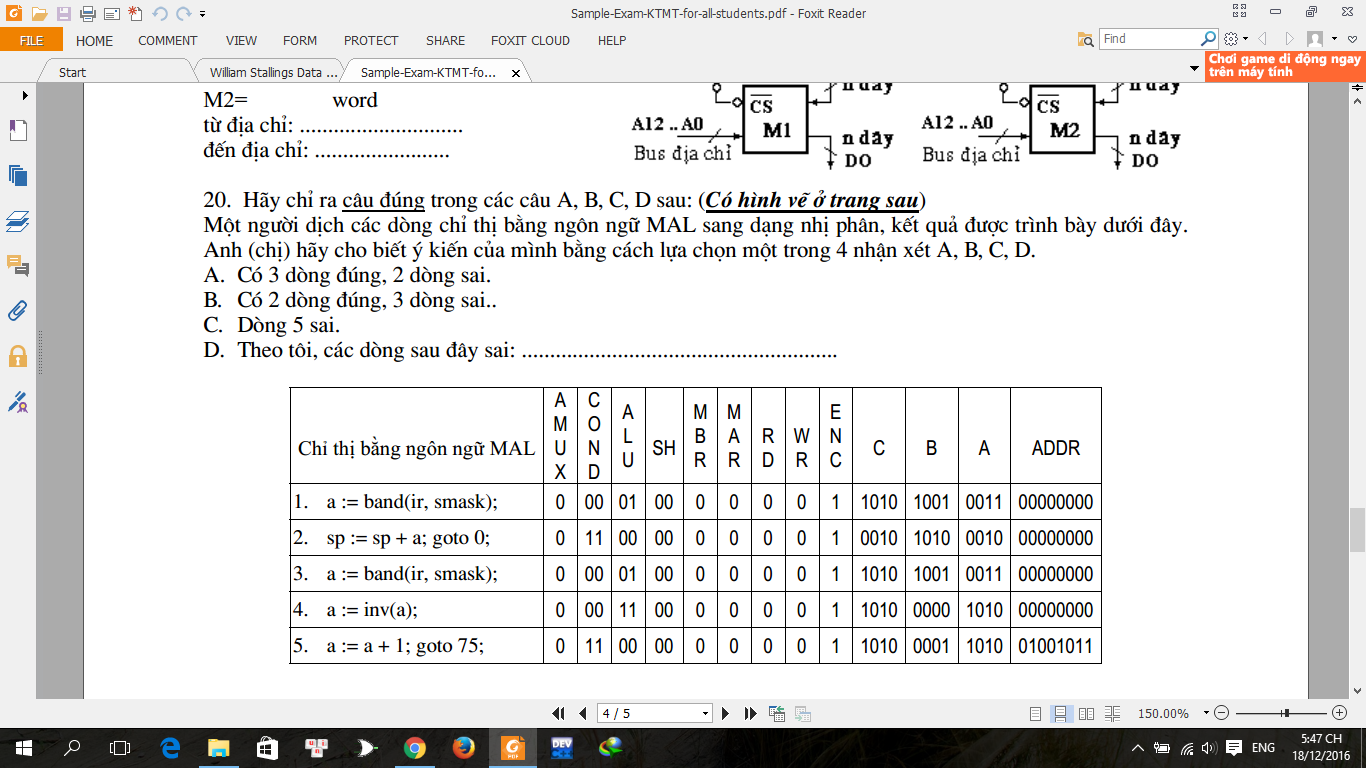Viewport: 1366px width, 768px height.
Task: Open the page number dropdown
Action: 706,714
